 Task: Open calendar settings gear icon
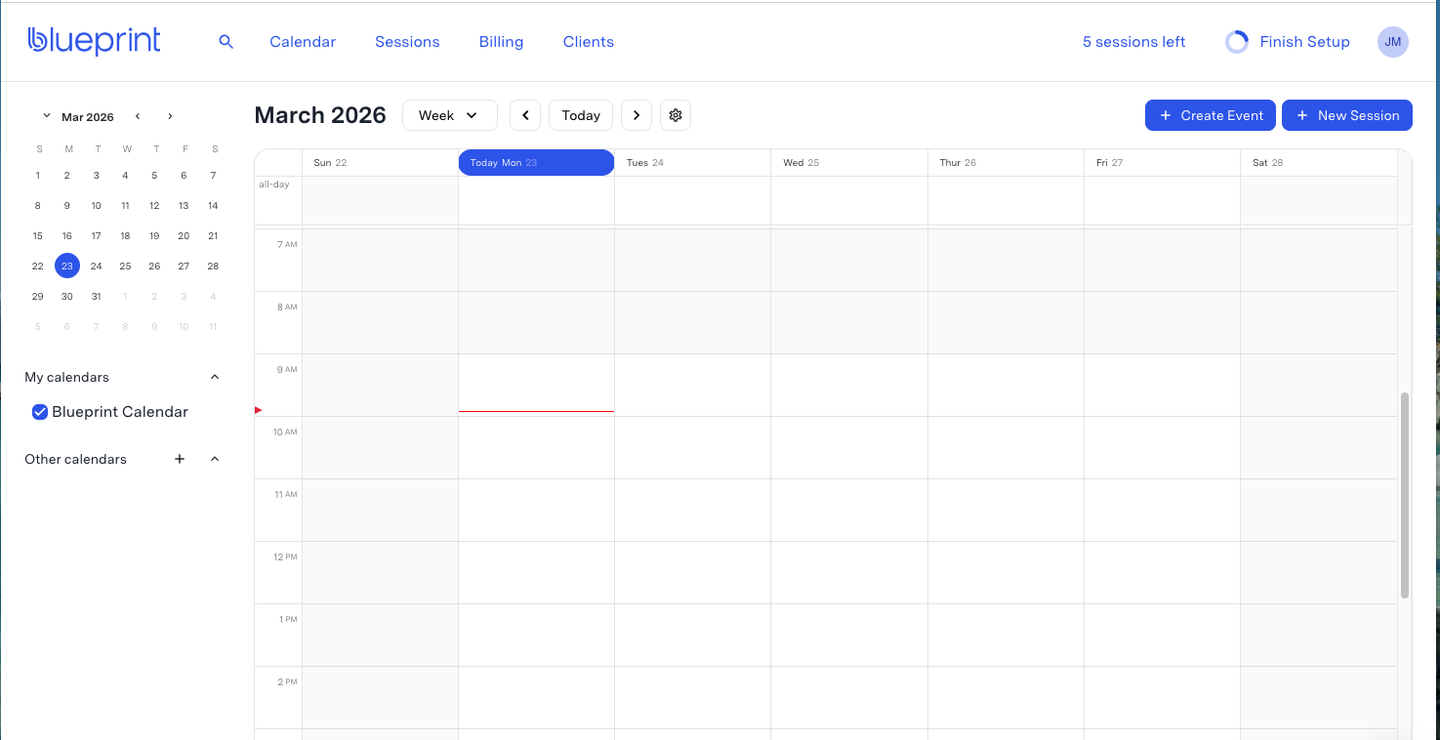(675, 115)
